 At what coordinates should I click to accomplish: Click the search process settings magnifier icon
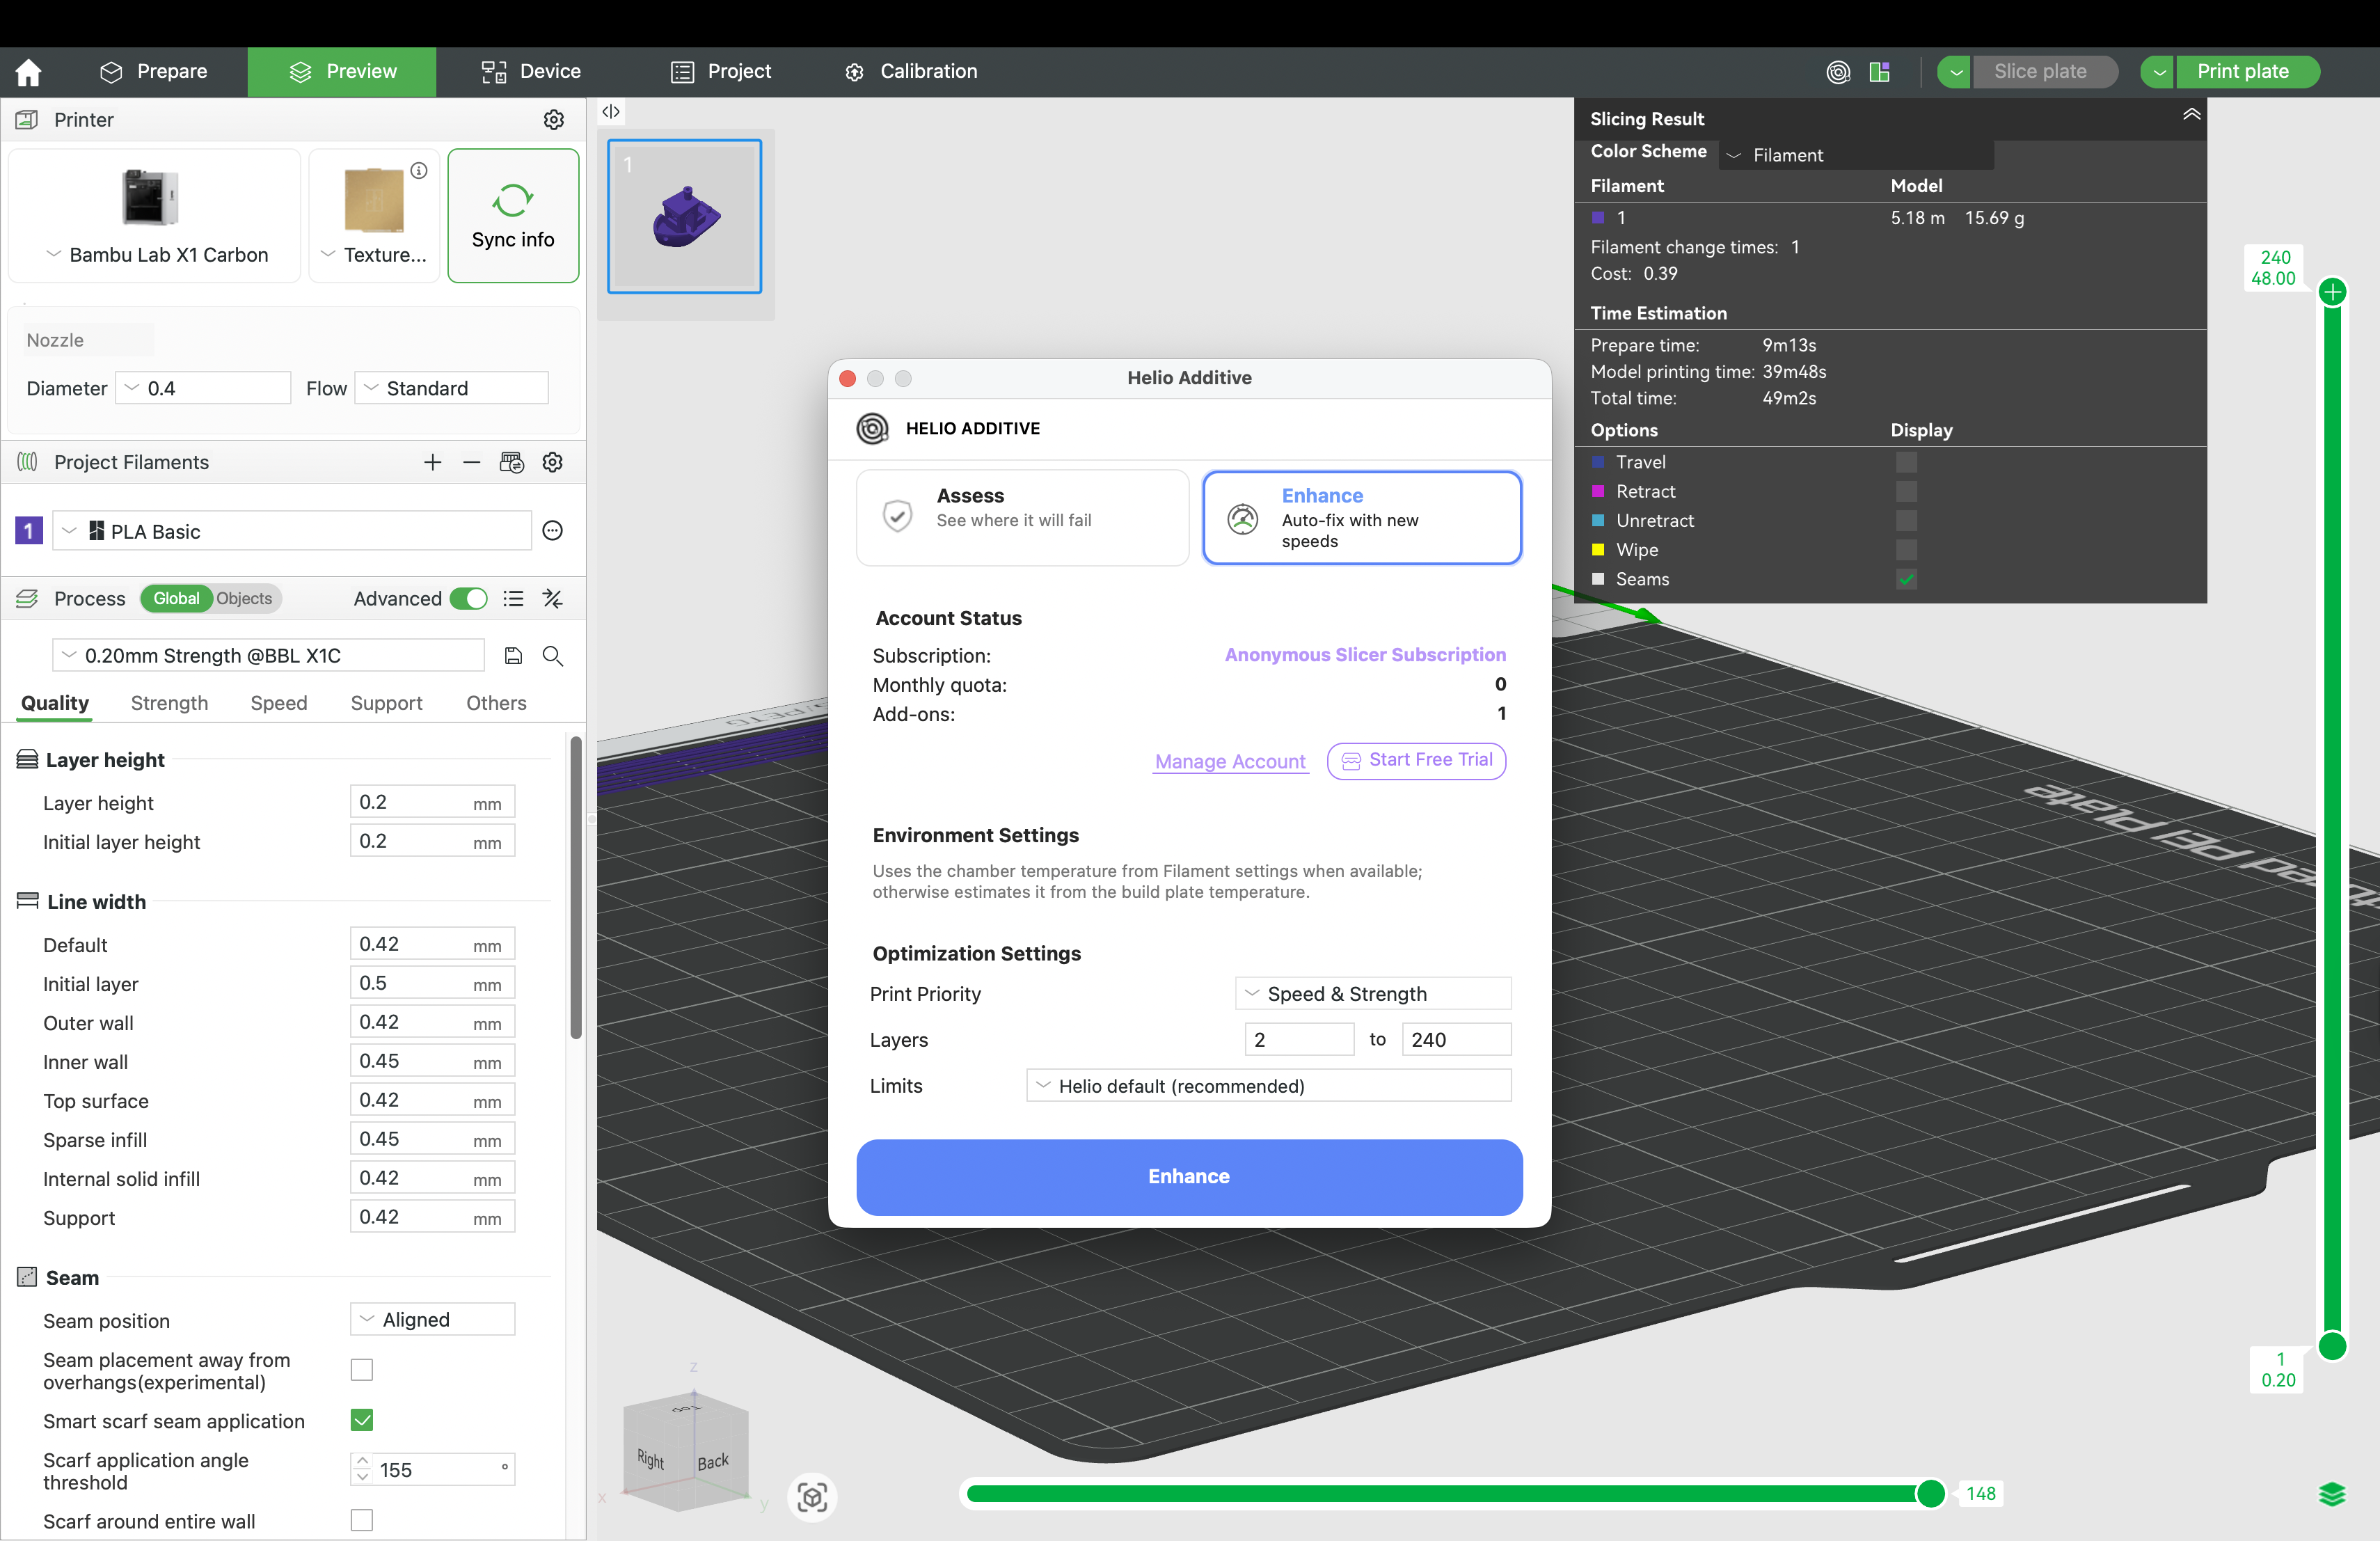tap(553, 656)
